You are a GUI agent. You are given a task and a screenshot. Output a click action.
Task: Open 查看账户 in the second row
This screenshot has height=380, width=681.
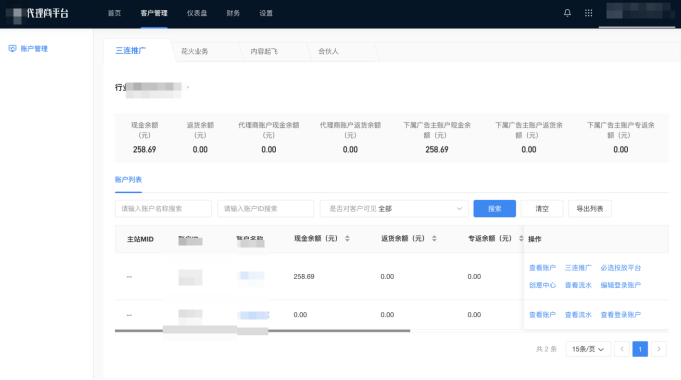click(x=542, y=314)
